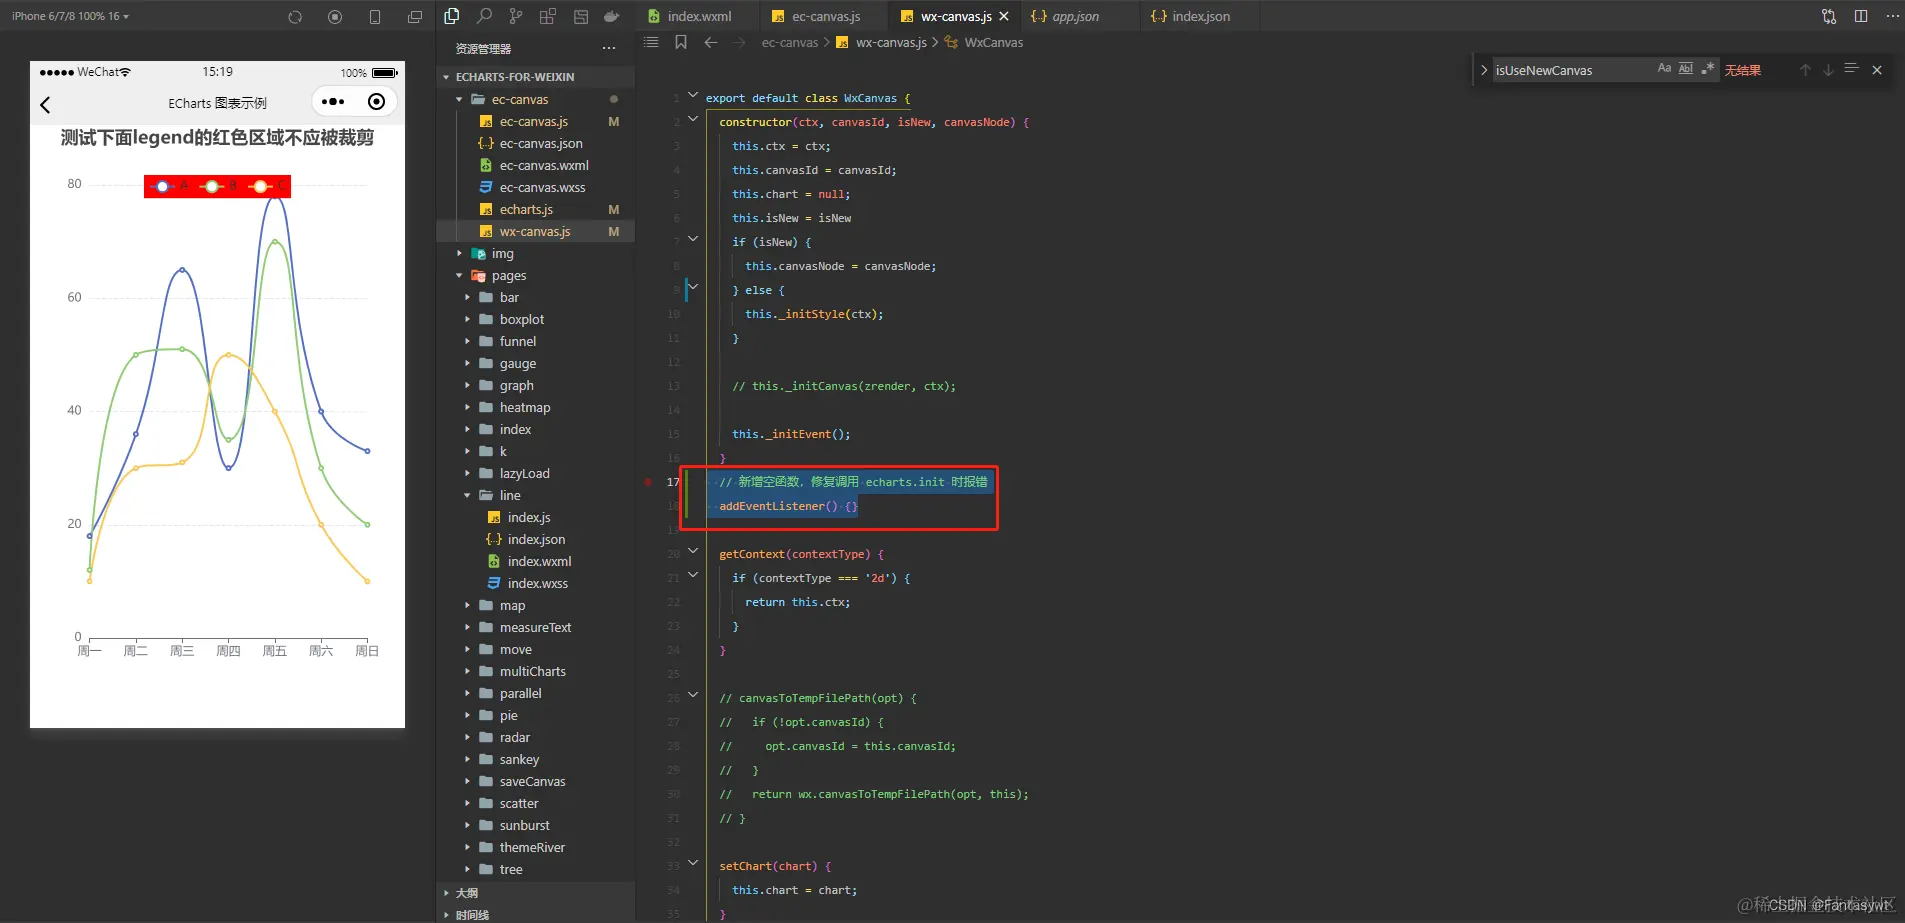Open index.wxss under the line folder
Screen dimensions: 1905x923
pos(535,583)
